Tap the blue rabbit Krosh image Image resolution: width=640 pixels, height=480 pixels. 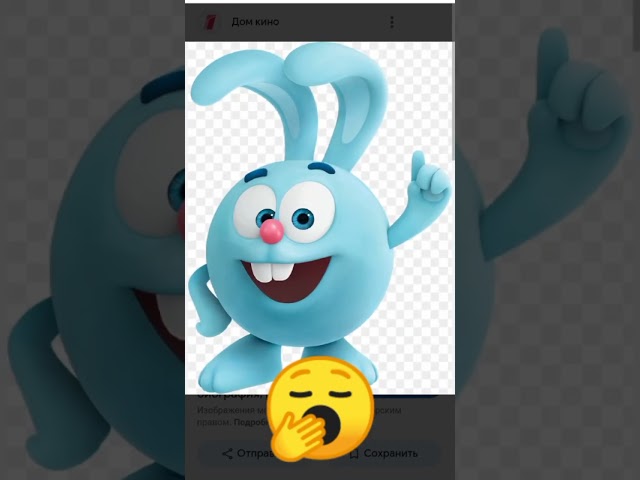coord(319,218)
